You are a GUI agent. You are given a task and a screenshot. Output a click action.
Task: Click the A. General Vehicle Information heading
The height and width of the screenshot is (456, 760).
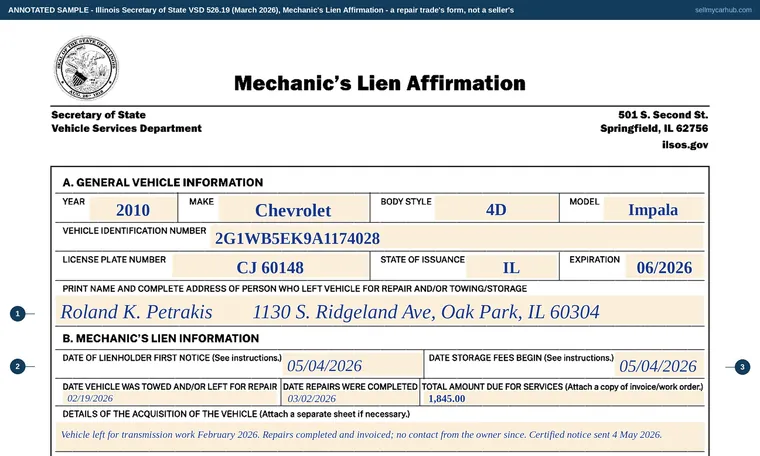point(163,183)
